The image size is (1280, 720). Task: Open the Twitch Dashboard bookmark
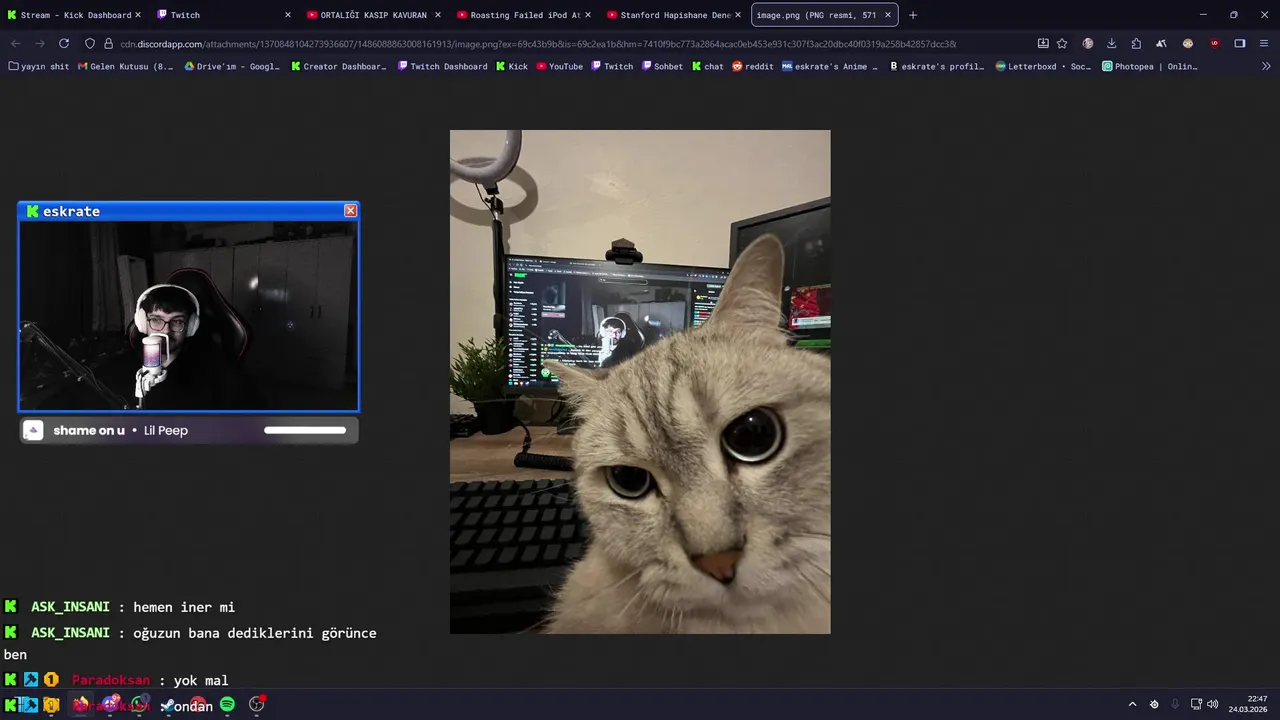tap(442, 66)
